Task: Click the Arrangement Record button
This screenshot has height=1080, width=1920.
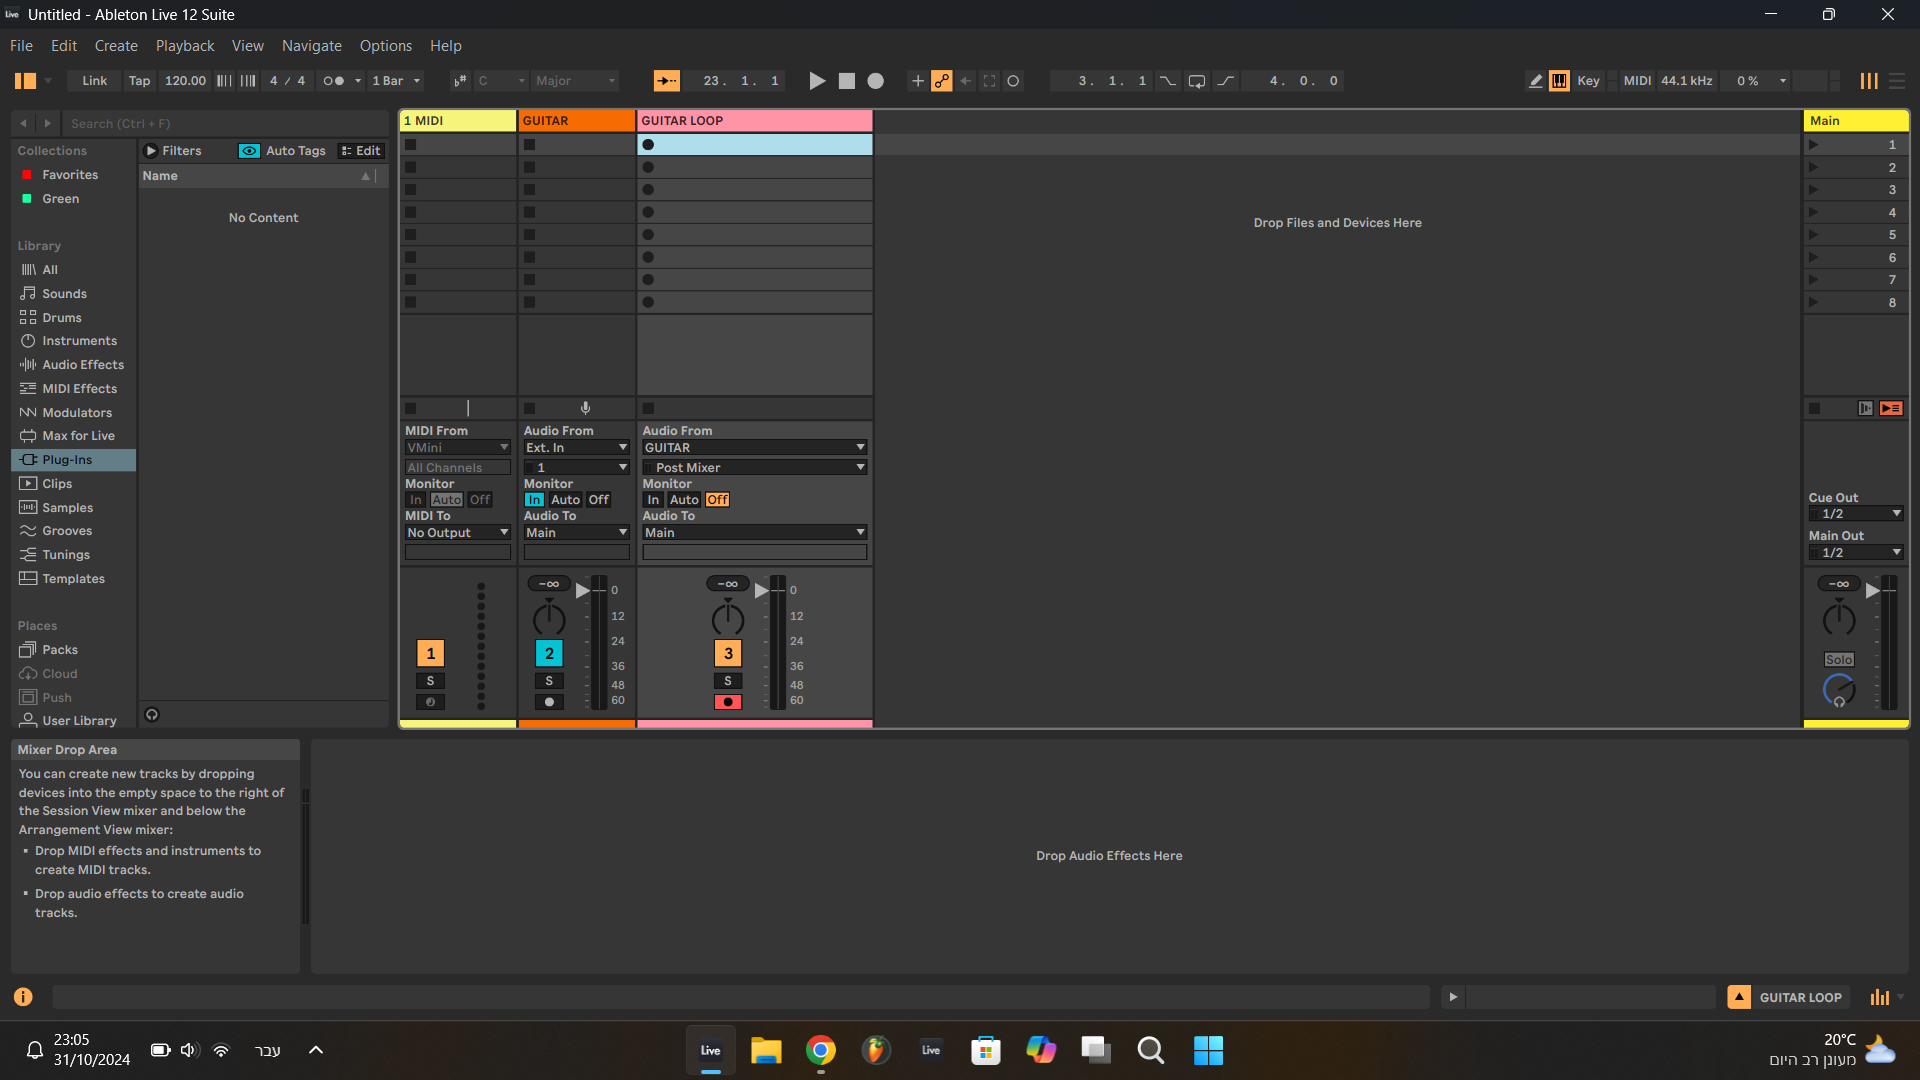Action: tap(876, 81)
